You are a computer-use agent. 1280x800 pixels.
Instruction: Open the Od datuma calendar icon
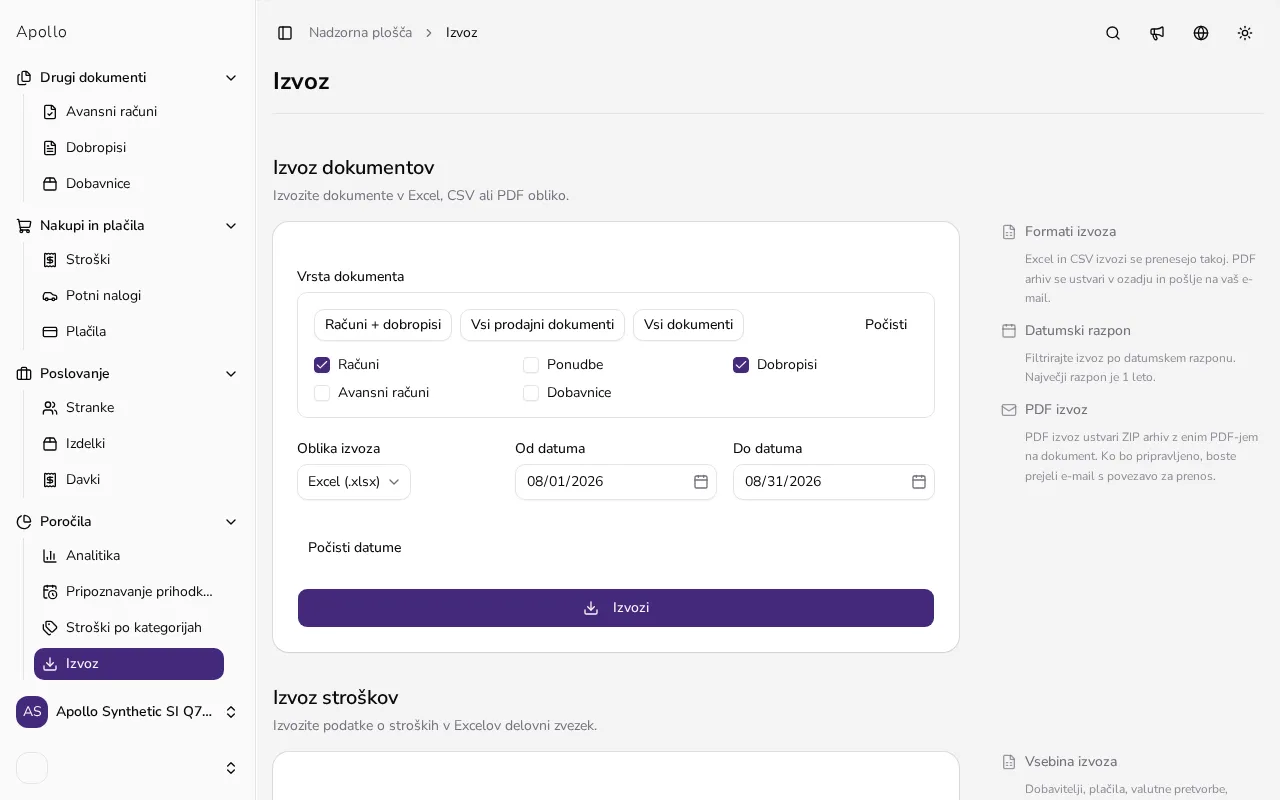coord(701,482)
